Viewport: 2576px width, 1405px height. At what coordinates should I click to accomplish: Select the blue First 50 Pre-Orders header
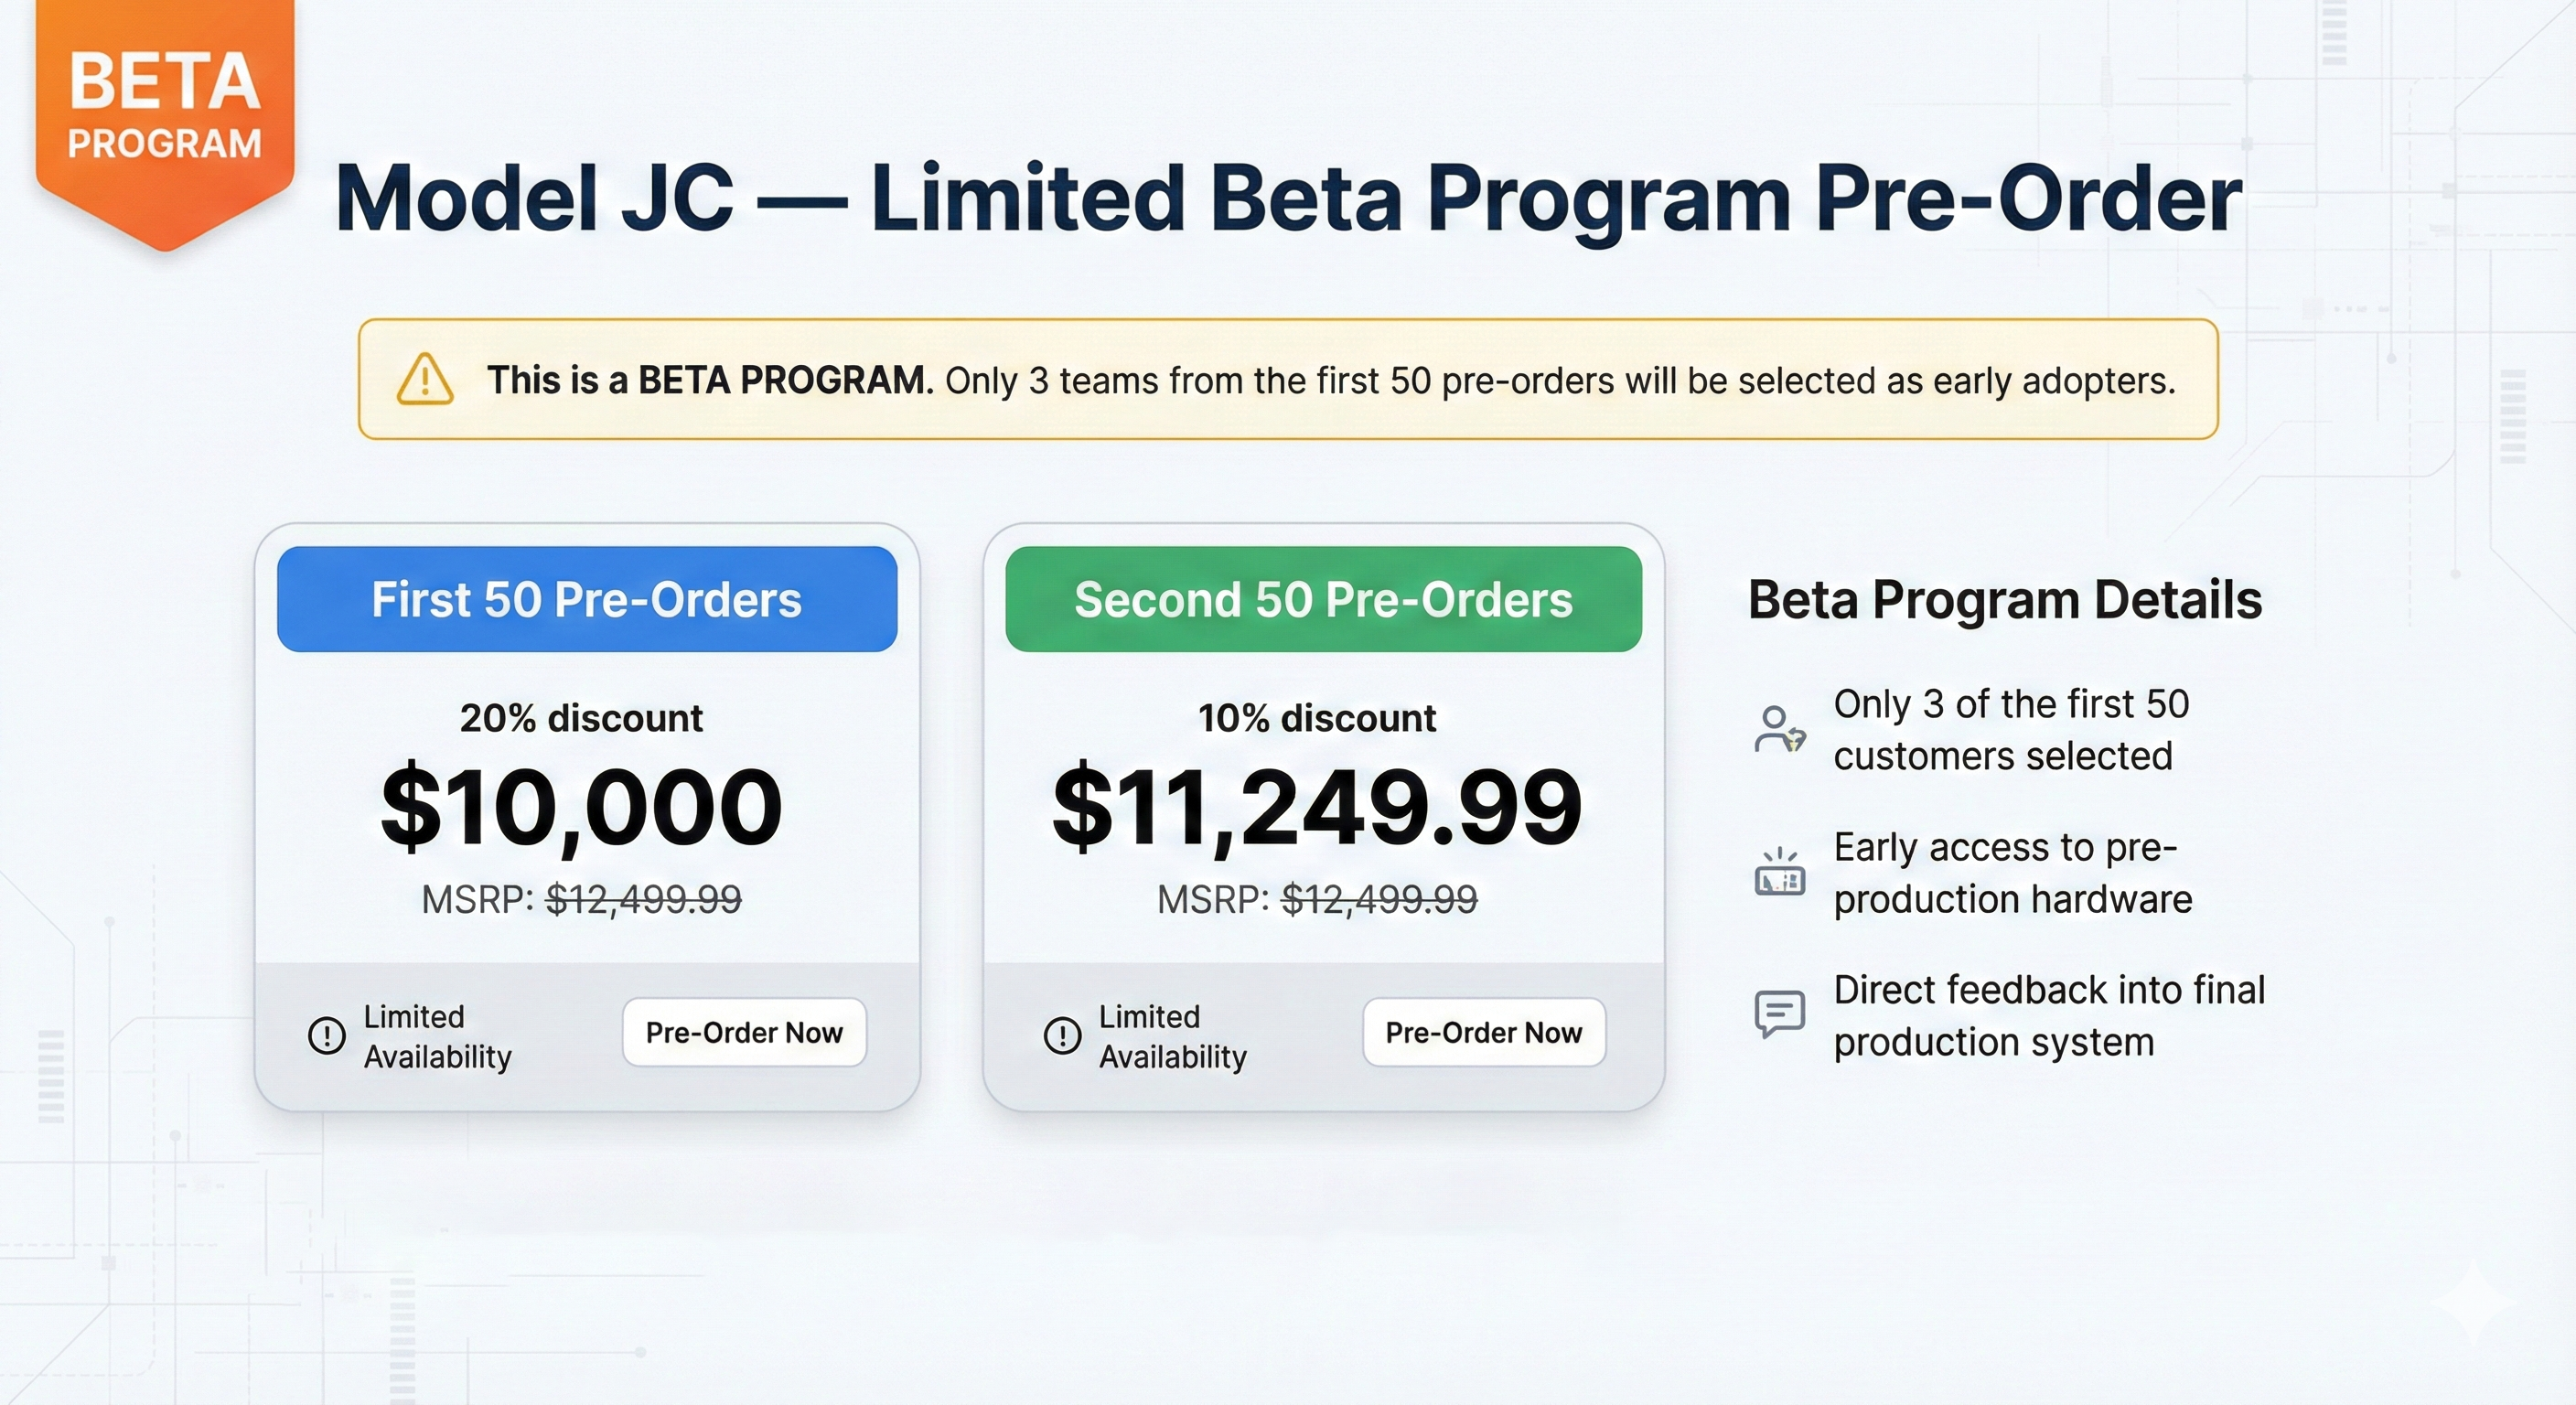(x=587, y=599)
